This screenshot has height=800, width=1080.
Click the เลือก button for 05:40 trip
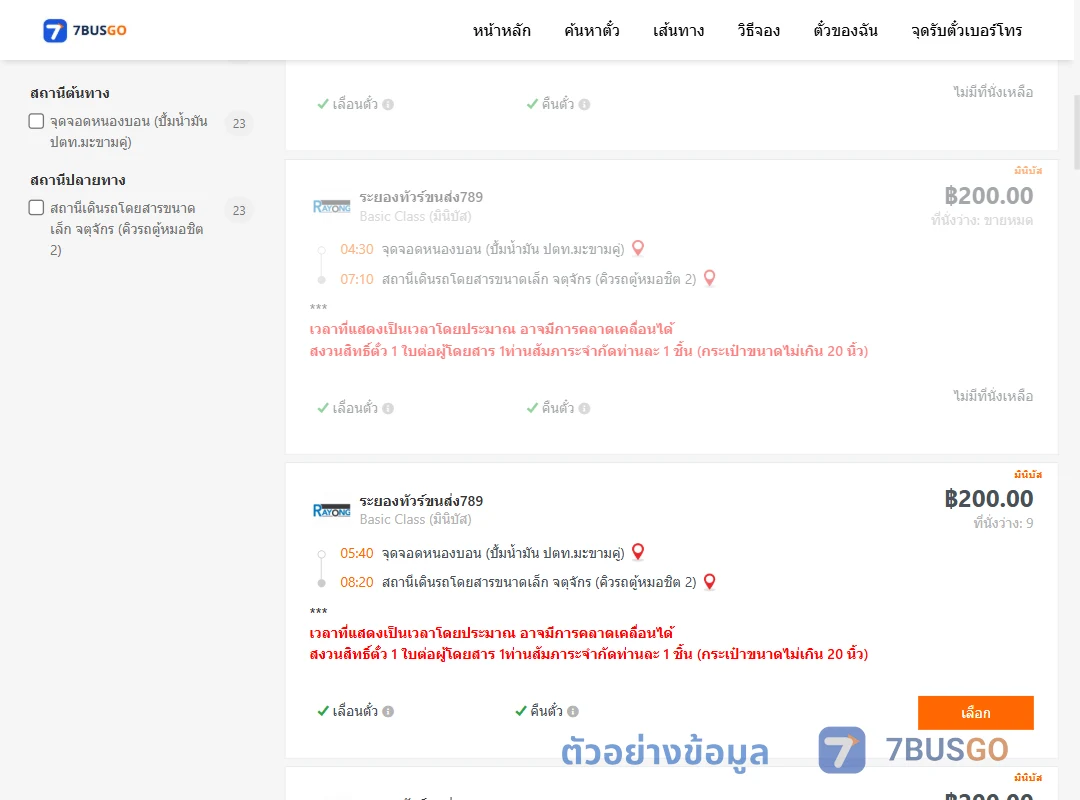(x=975, y=712)
